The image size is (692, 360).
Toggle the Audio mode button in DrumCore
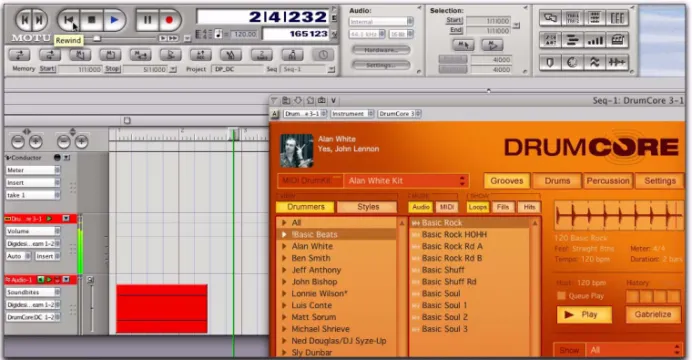[421, 207]
